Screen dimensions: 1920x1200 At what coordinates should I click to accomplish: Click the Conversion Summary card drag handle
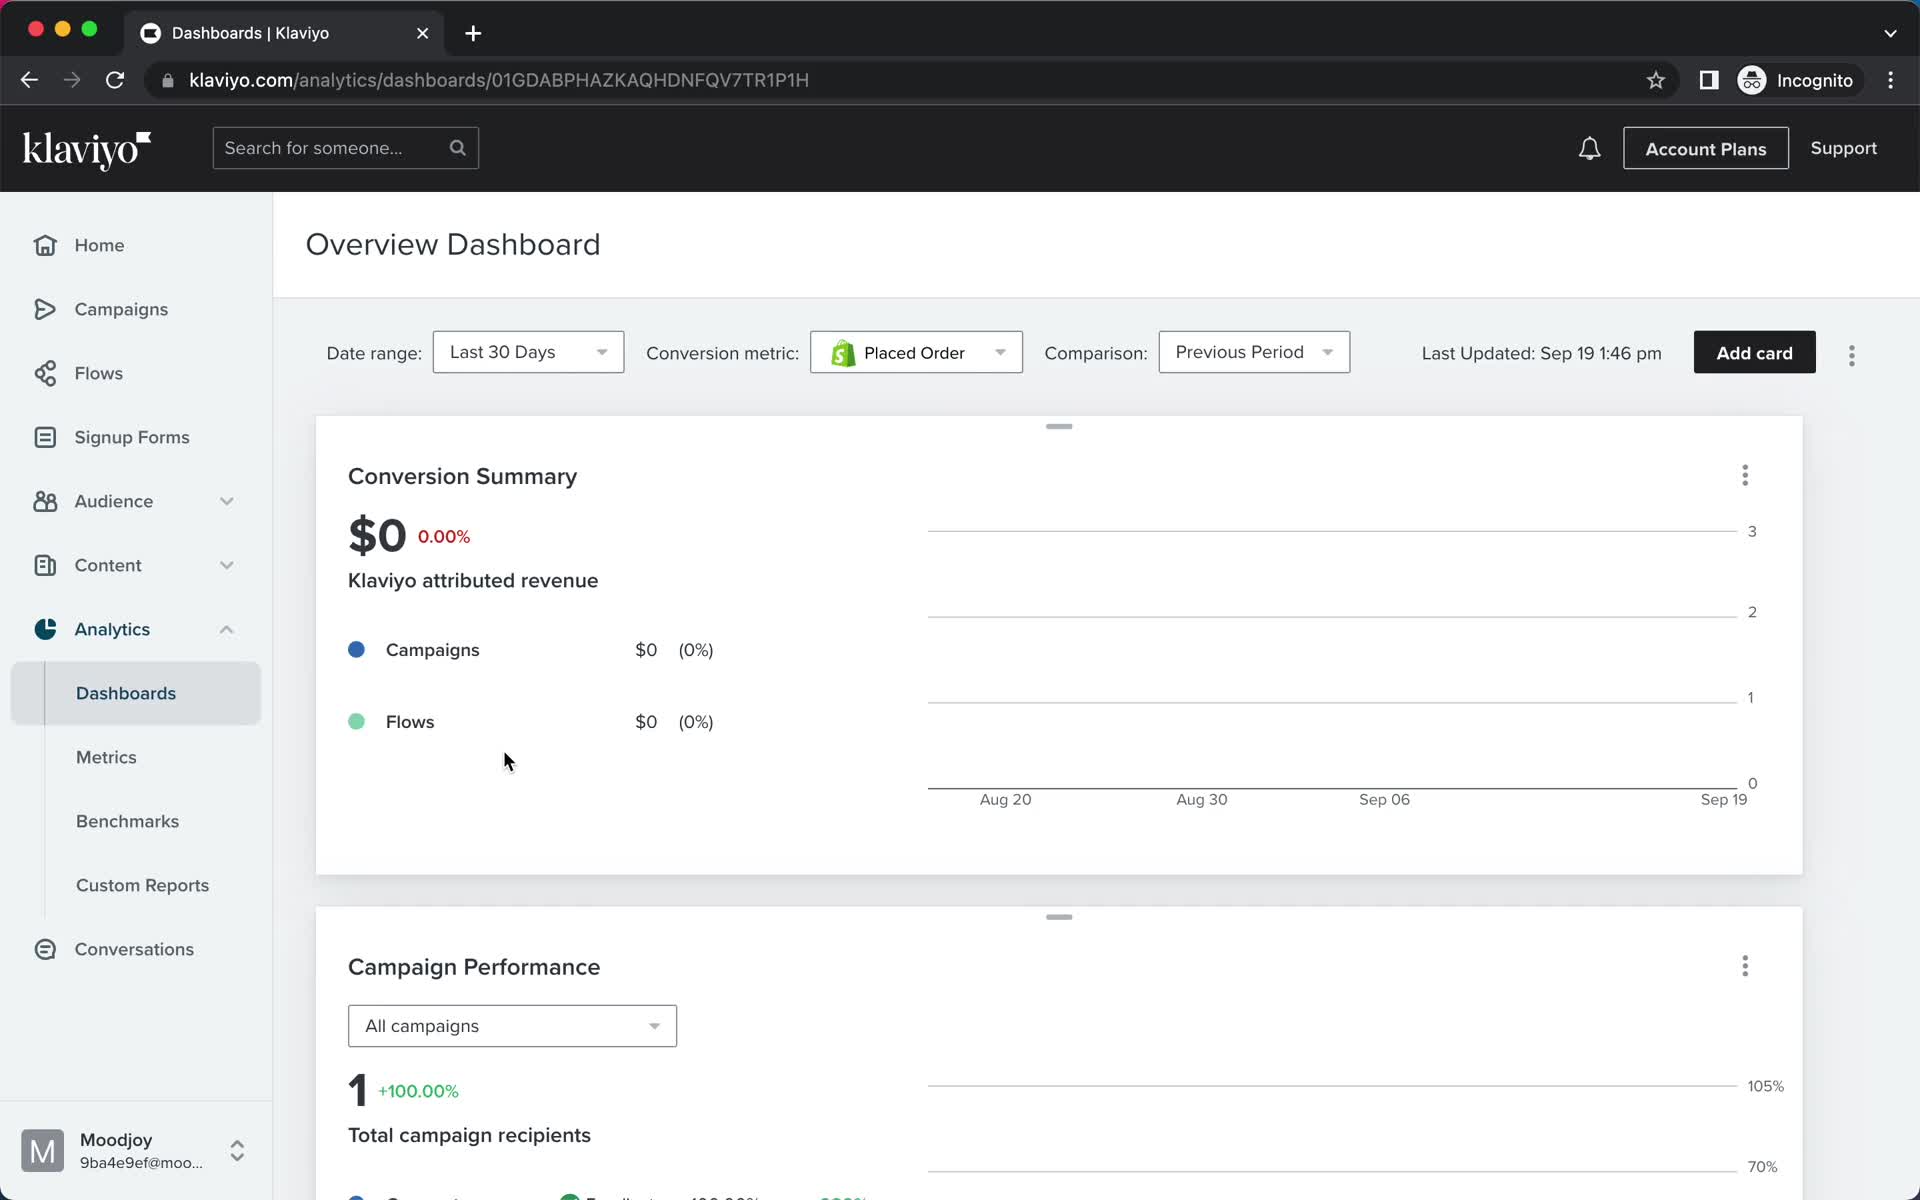1059,426
